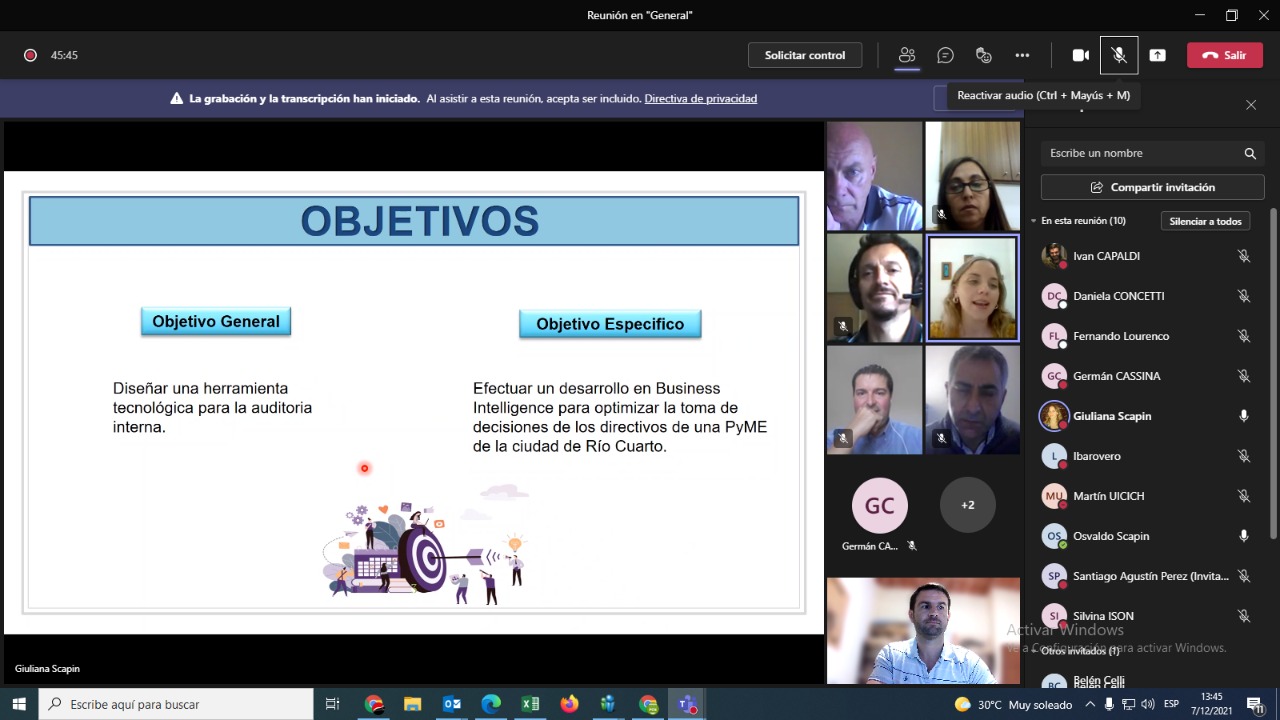Open the reactions and raise hand icon

click(984, 55)
